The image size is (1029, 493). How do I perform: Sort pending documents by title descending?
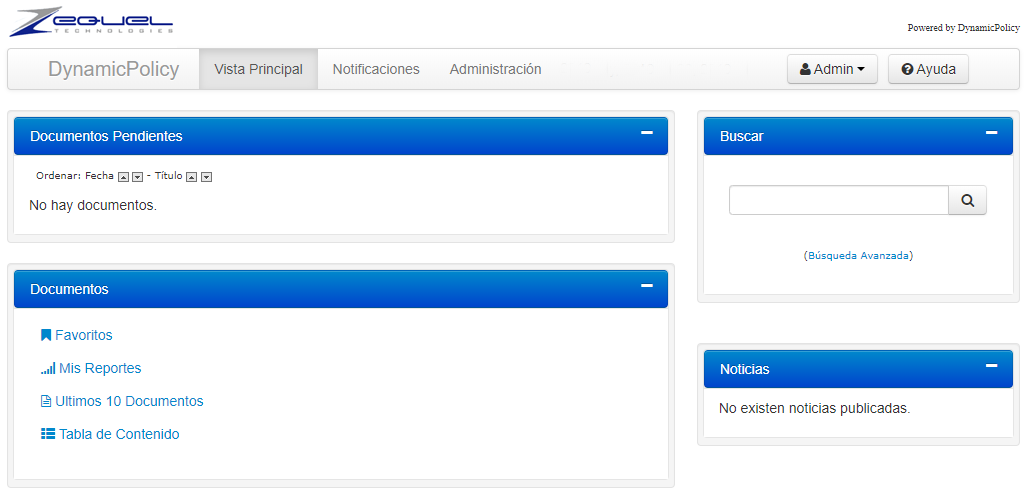[206, 177]
